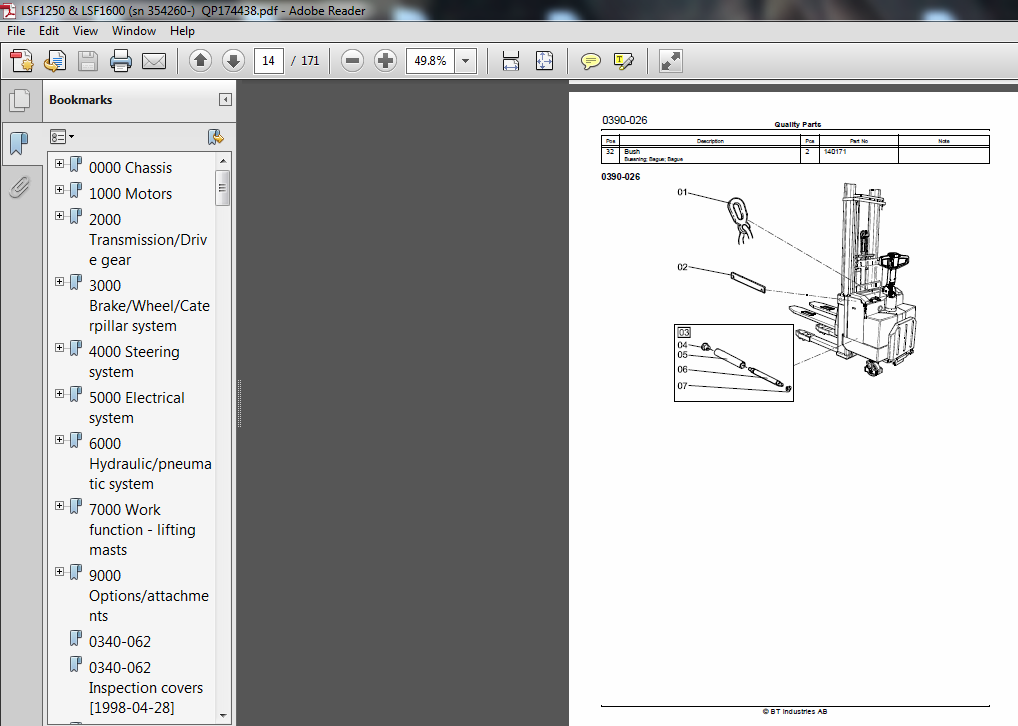Open the bookmark options menu dropdown
This screenshot has width=1018, height=726.
pos(62,137)
